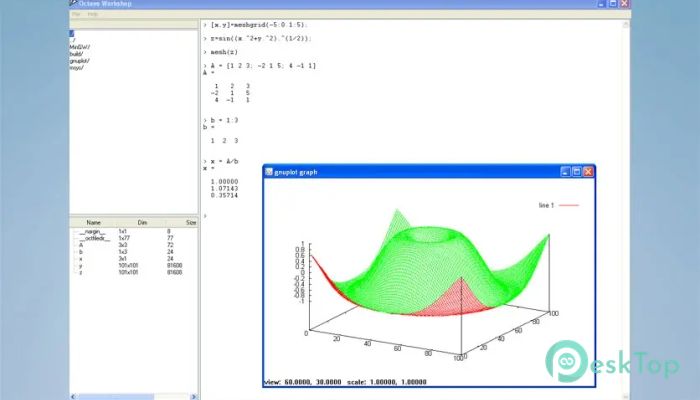The width and height of the screenshot is (700, 400).
Task: Click the Octave Workshop title bar icon
Action: pyautogui.click(x=73, y=3)
